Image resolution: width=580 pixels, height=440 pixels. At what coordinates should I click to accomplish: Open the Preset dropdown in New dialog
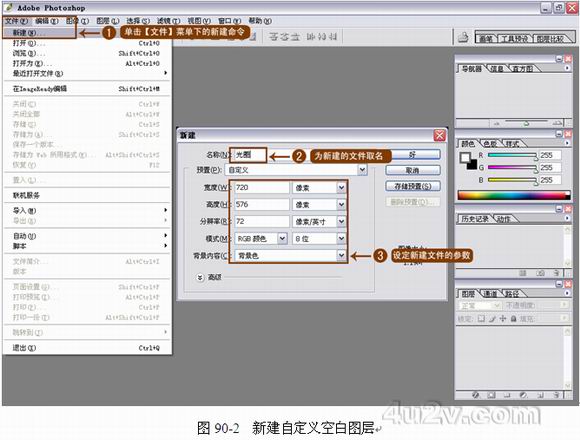click(x=362, y=170)
